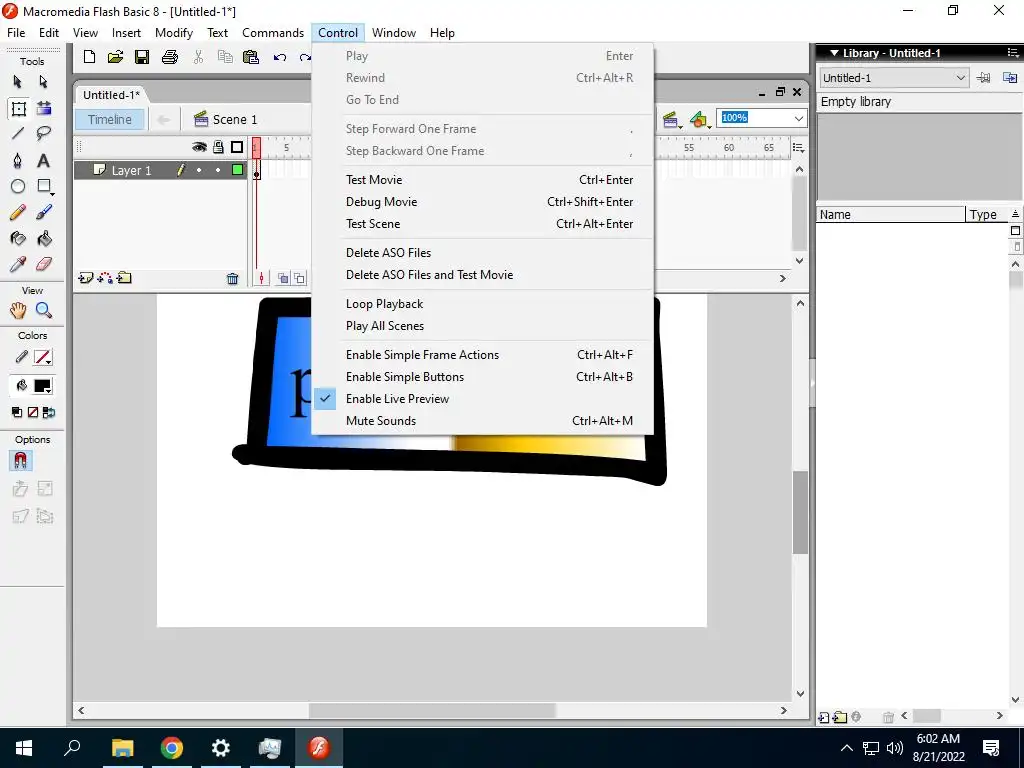Open the Library panel options menu
This screenshot has height=768, width=1024.
(1013, 53)
